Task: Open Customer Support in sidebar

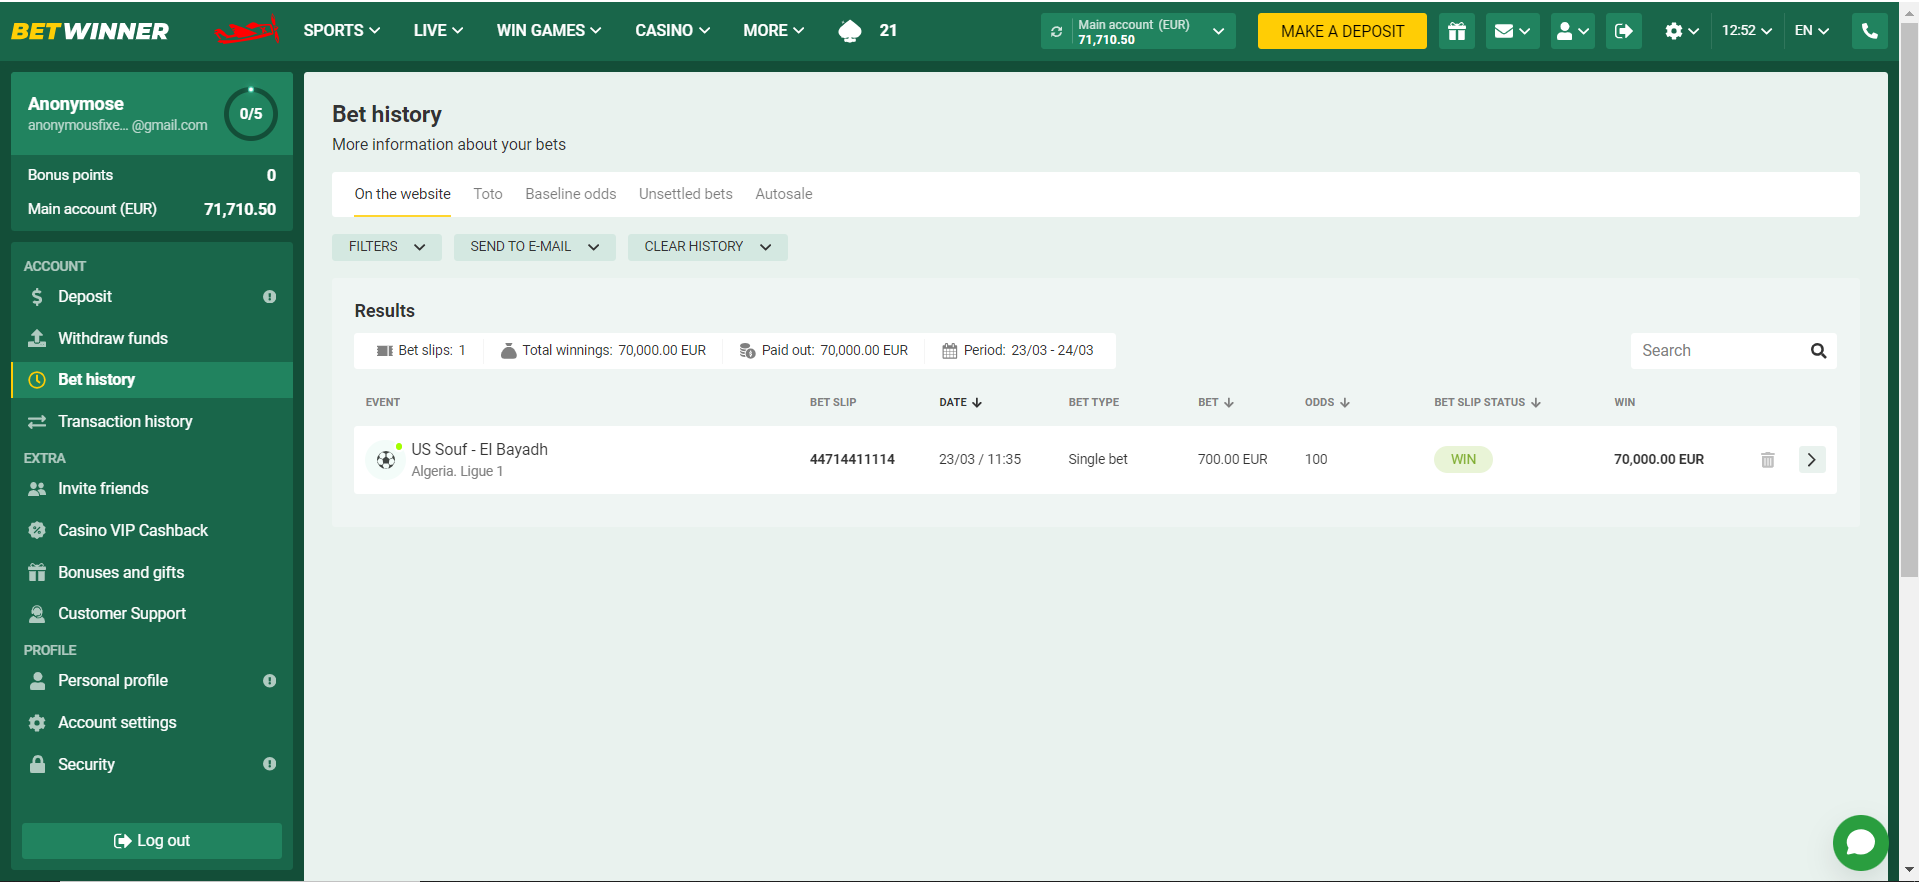Action: click(152, 614)
